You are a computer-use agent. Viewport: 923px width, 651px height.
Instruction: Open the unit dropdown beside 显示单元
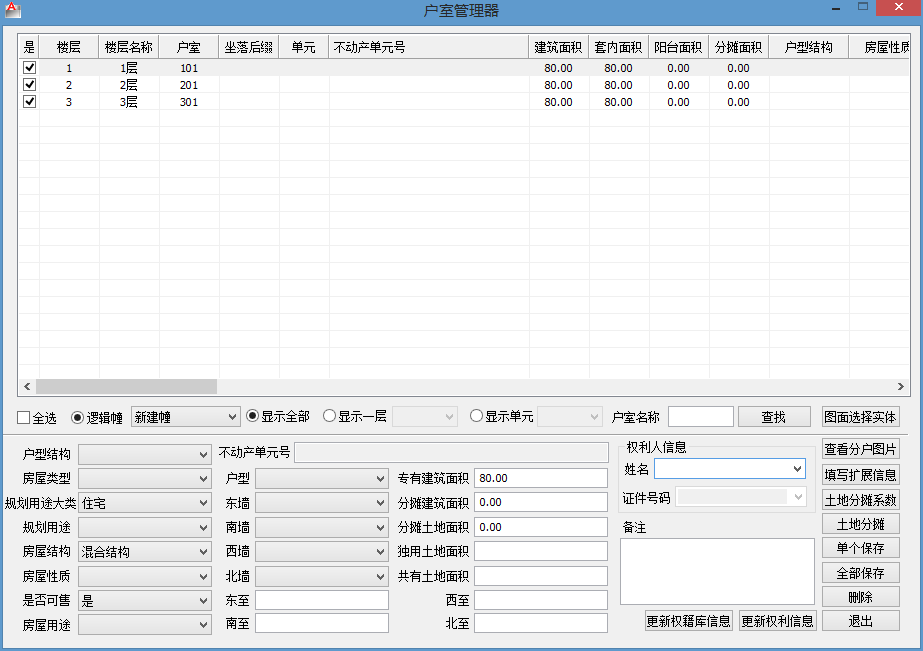pos(570,417)
